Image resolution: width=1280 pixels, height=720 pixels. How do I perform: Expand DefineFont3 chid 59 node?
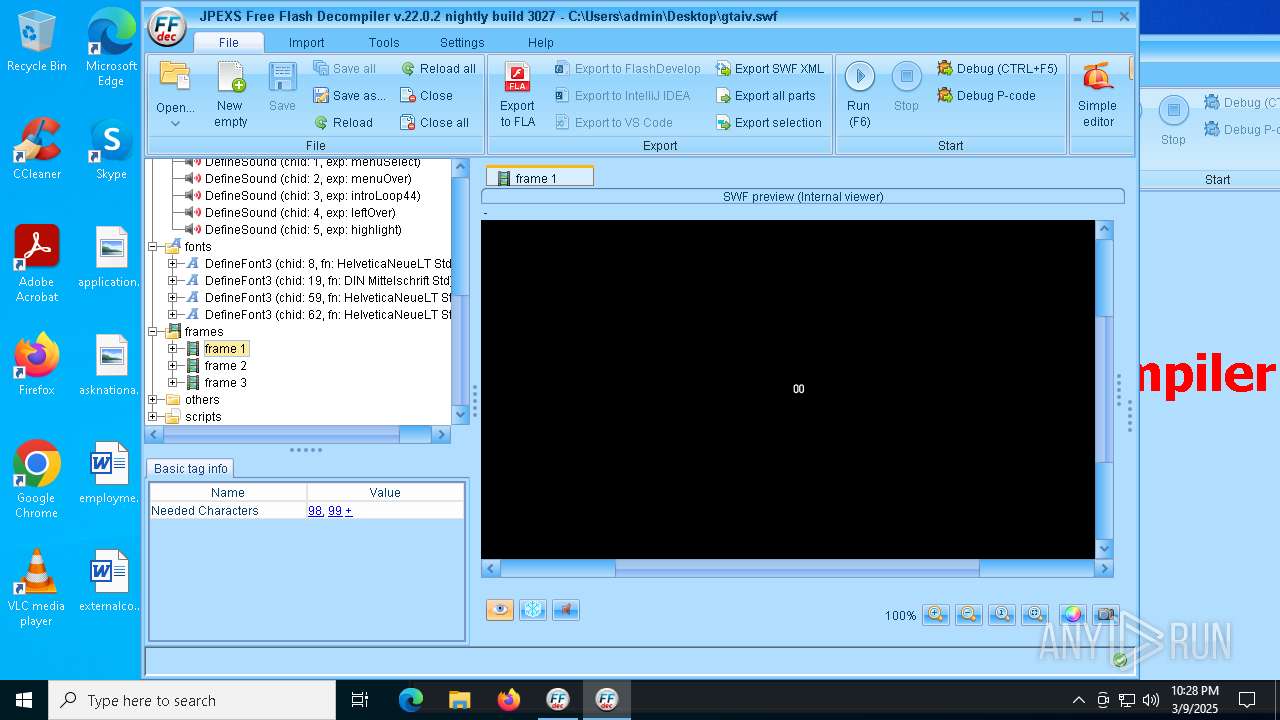click(x=172, y=298)
